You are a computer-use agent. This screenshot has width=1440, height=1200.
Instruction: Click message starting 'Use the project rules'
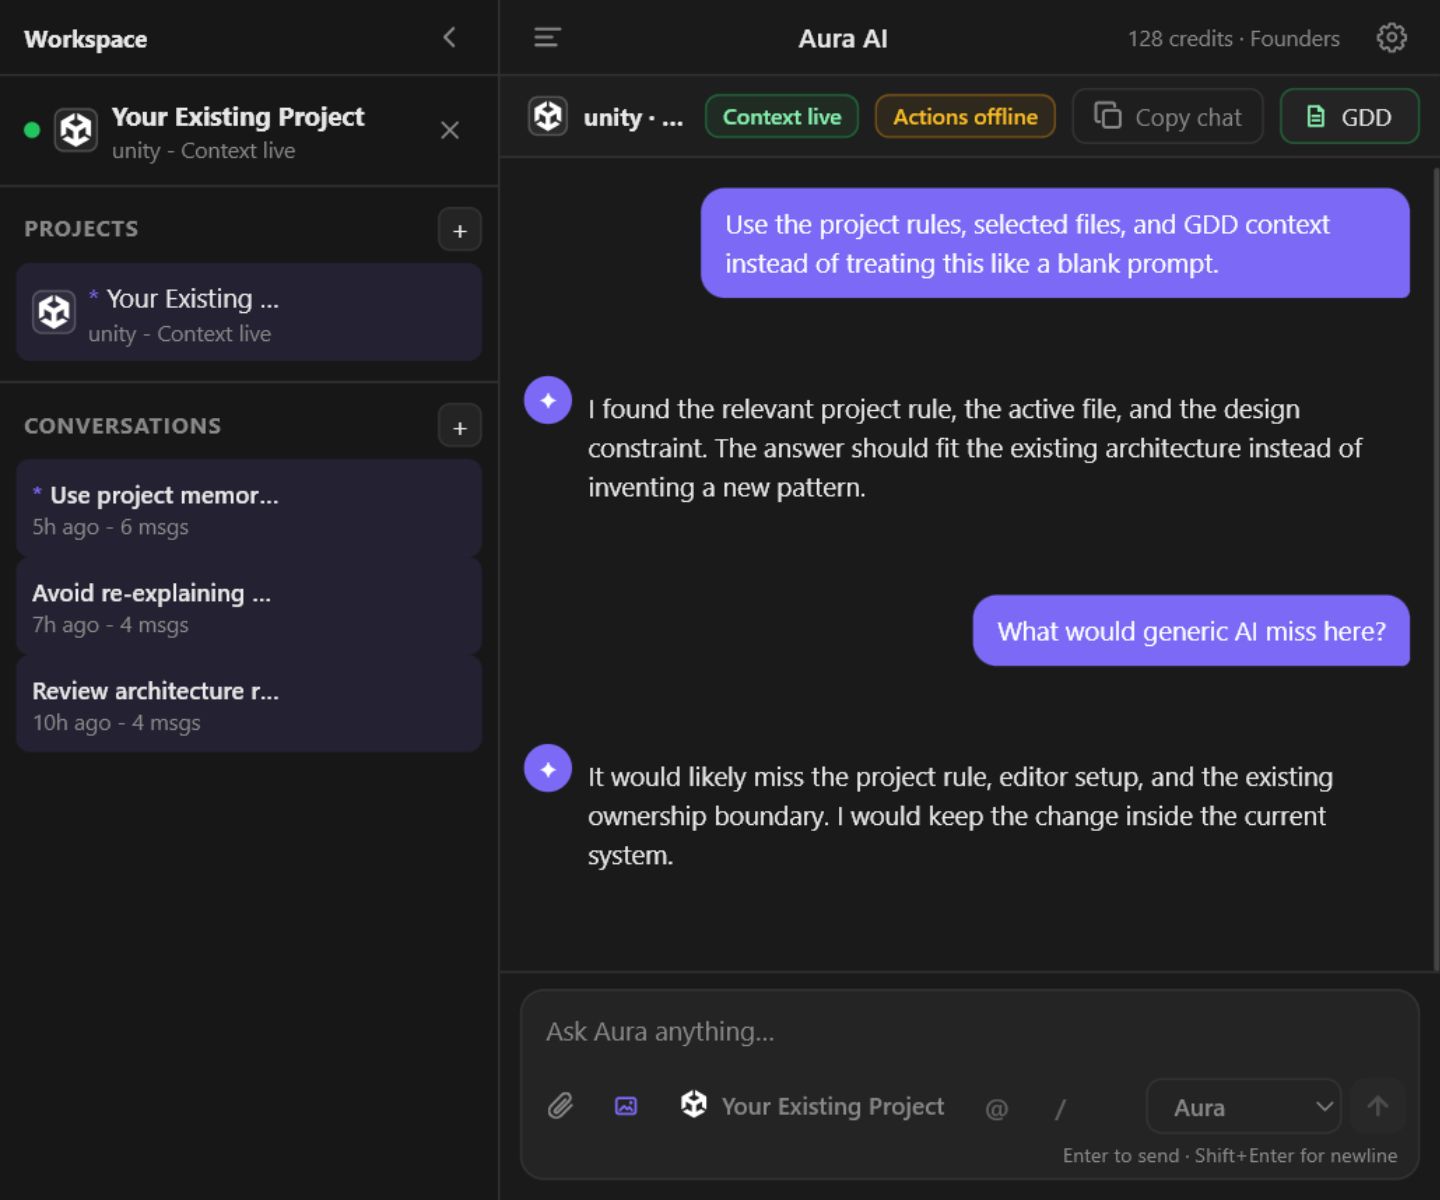1055,243
